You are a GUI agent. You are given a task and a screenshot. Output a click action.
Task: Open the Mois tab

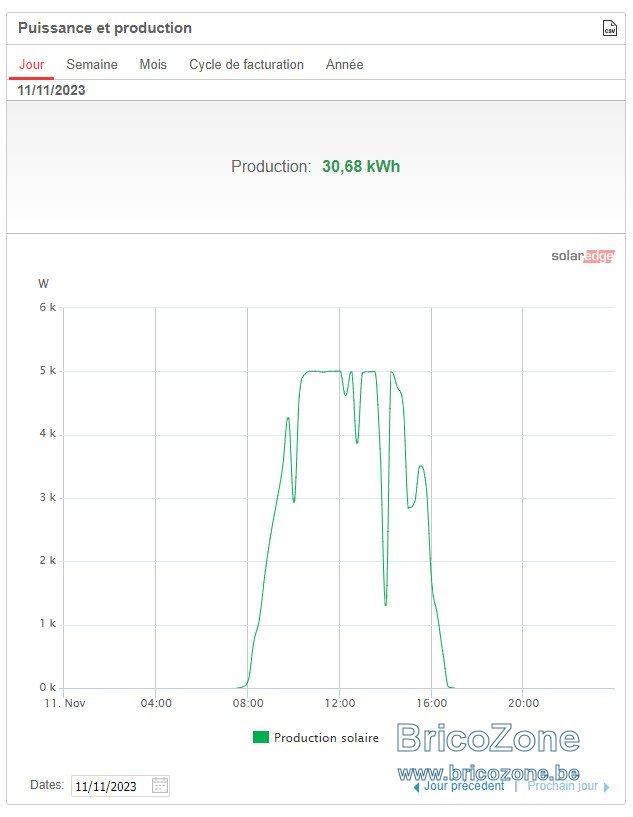(x=153, y=65)
